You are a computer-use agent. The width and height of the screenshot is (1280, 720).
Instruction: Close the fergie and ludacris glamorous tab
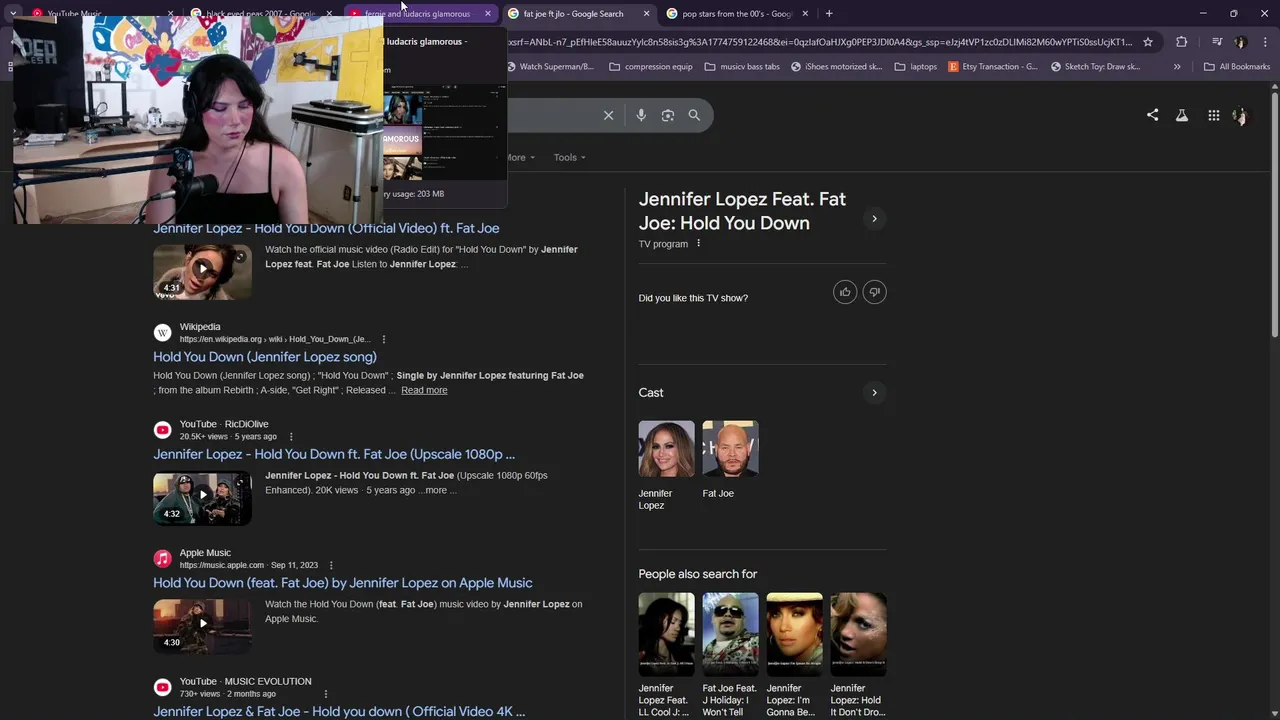pos(487,14)
